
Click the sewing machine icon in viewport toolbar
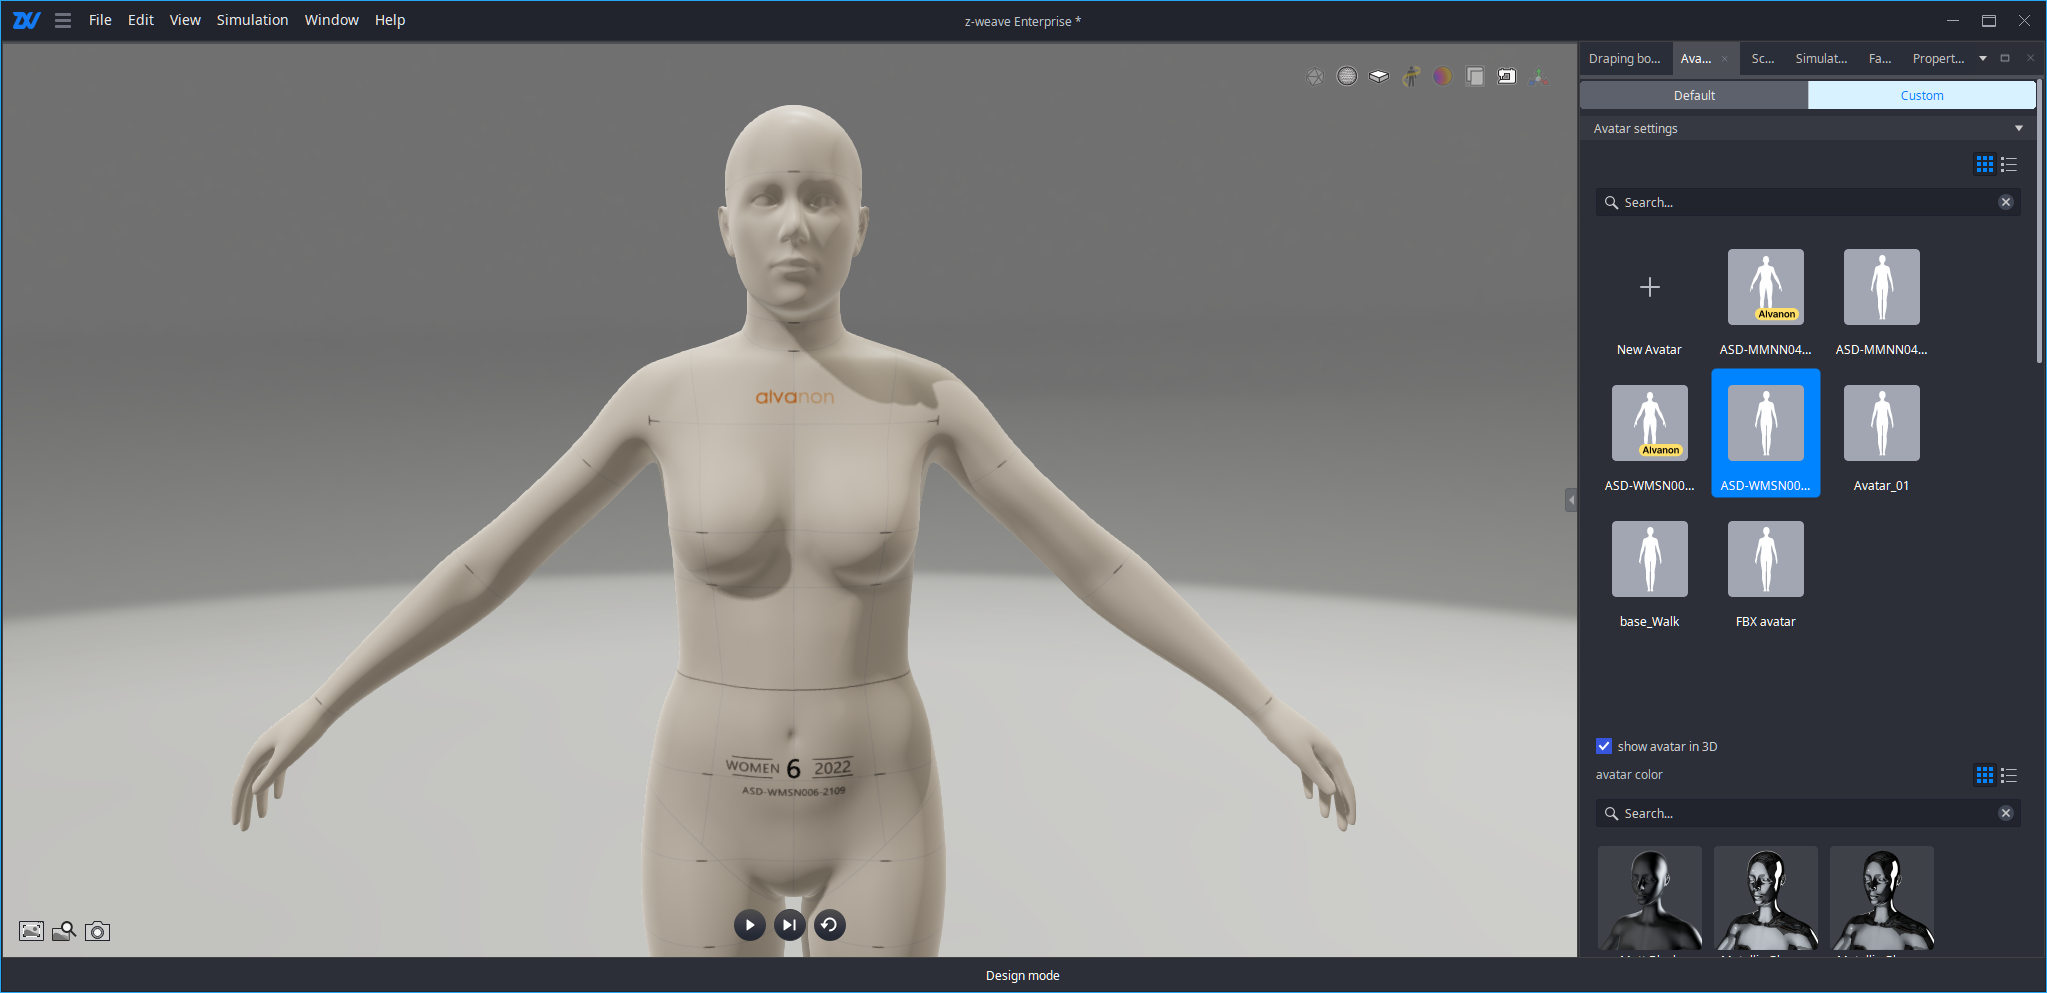[x=1506, y=76]
